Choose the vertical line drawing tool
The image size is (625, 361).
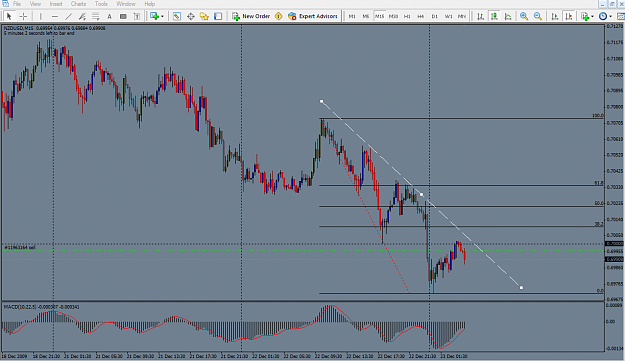(x=40, y=16)
